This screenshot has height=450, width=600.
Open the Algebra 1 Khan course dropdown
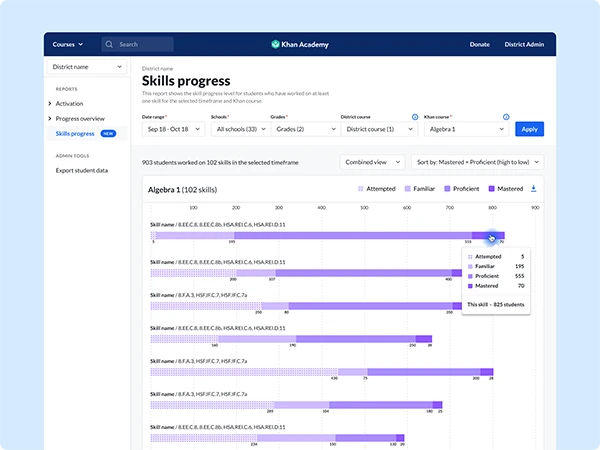[466, 129]
